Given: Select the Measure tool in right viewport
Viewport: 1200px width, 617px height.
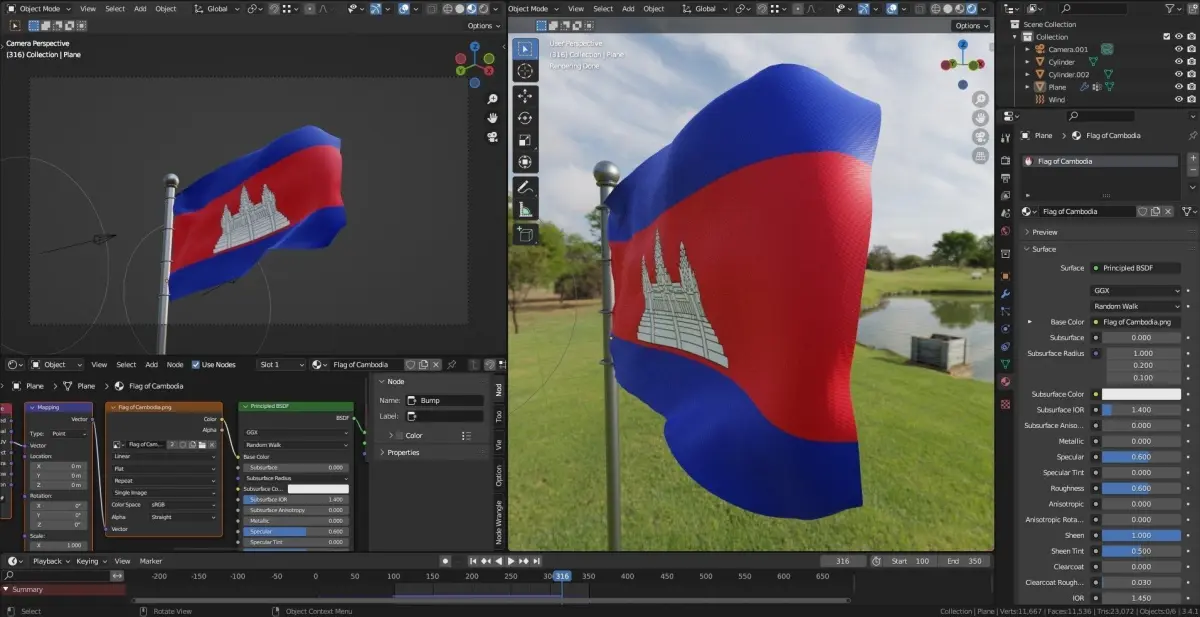Looking at the screenshot, I should point(525,210).
